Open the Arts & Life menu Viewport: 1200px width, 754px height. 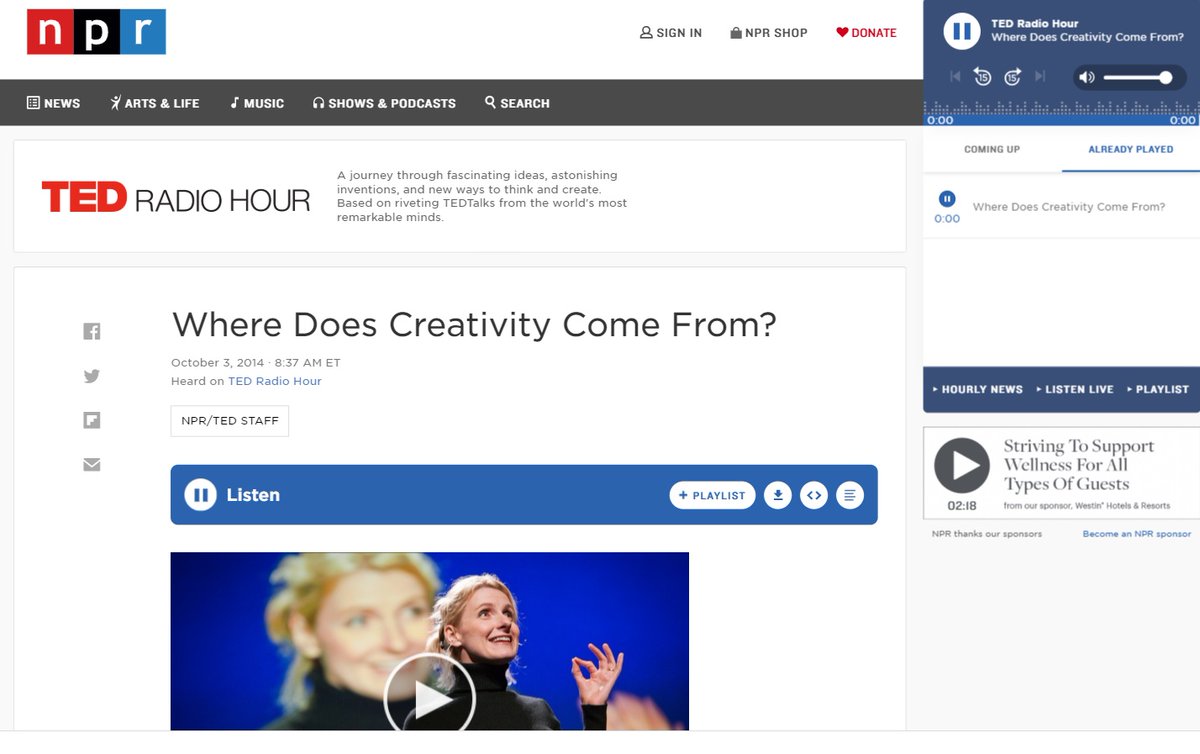tap(155, 103)
